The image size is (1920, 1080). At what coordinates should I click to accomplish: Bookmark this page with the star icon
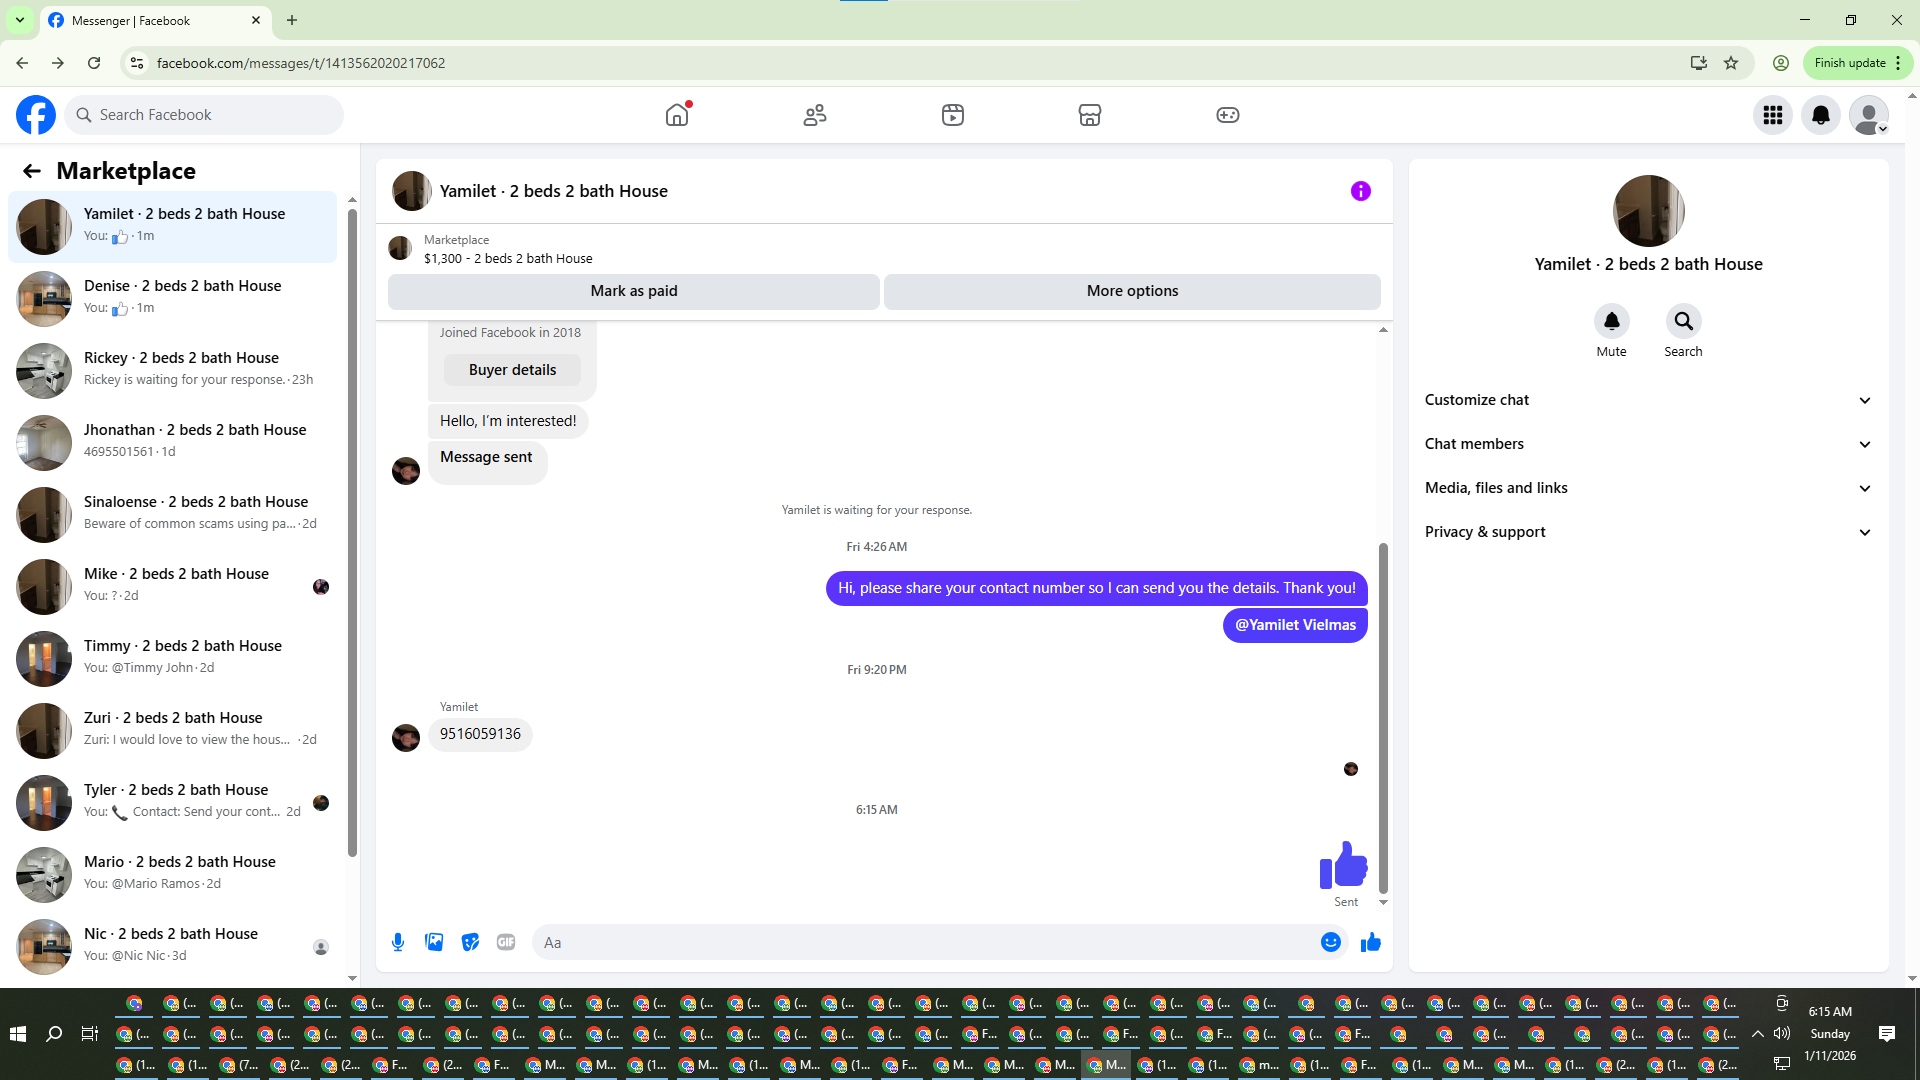point(1731,63)
